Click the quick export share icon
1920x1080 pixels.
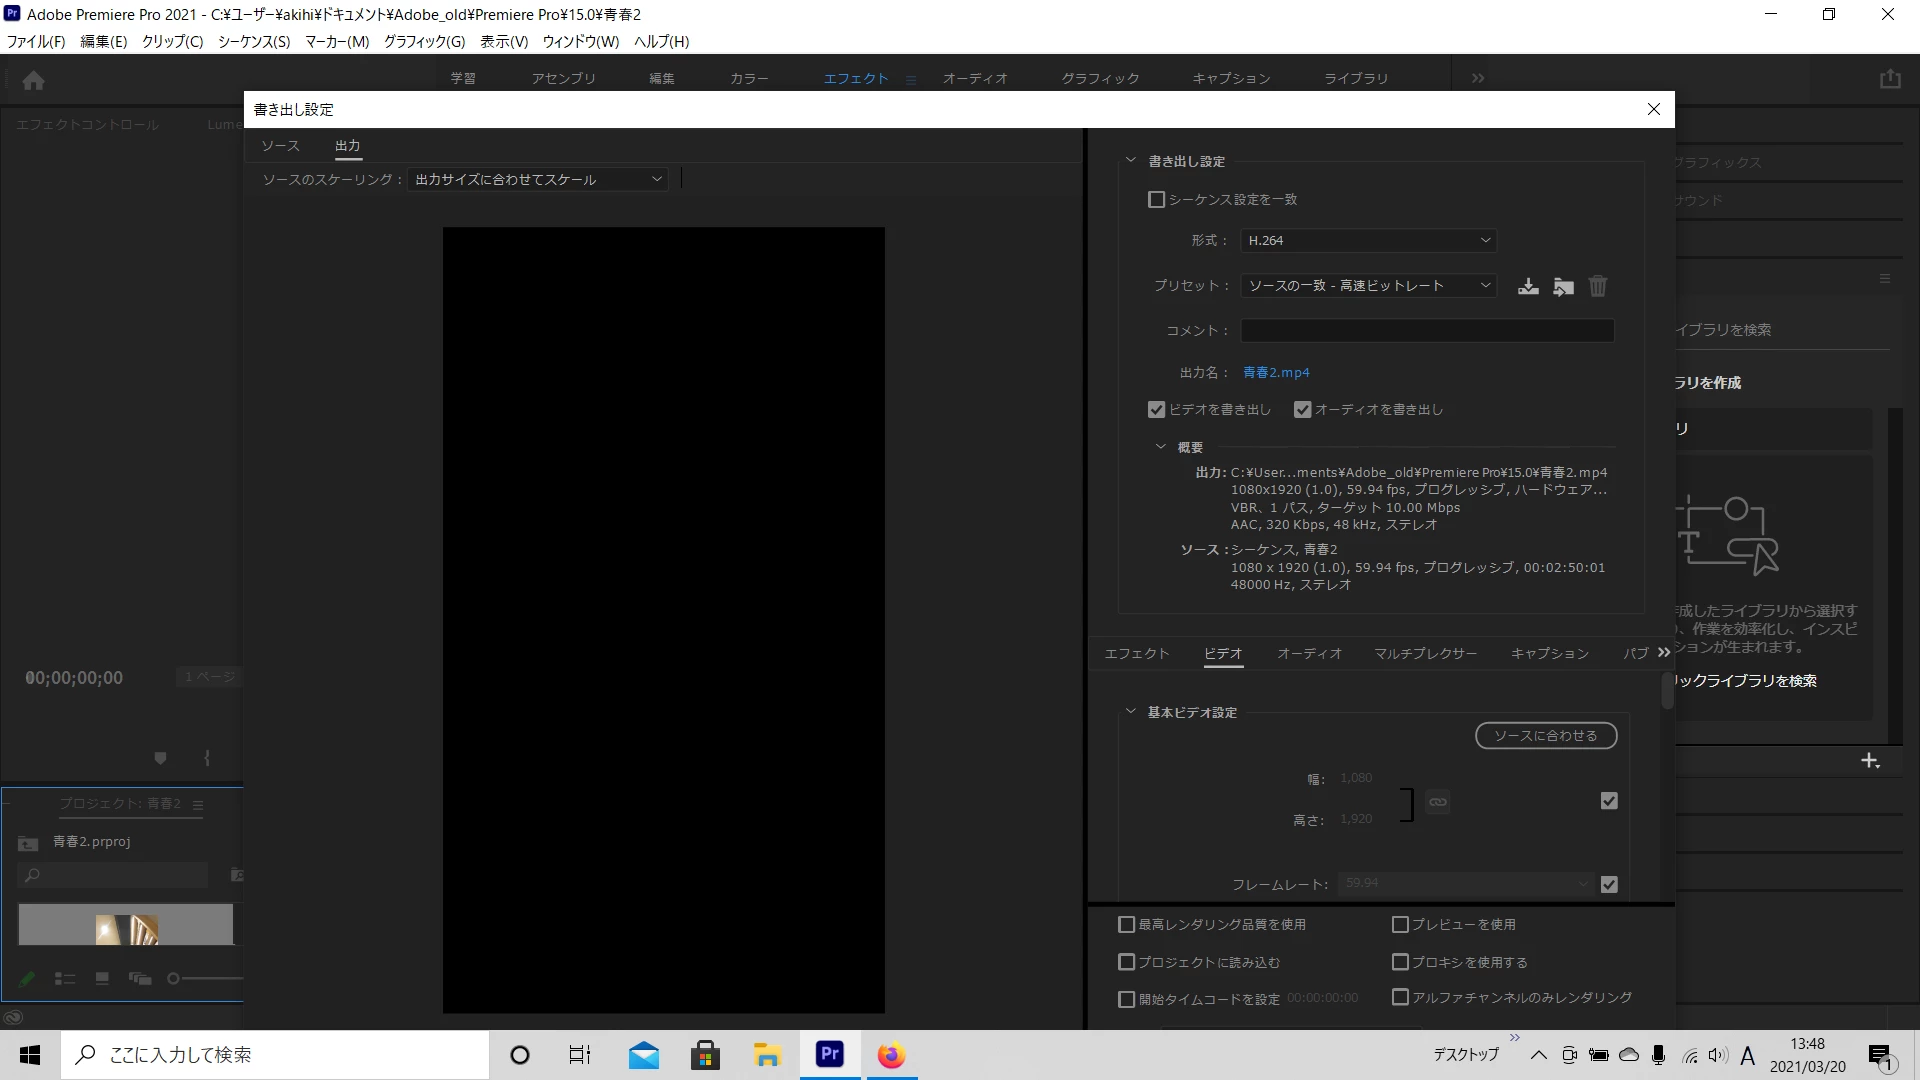pos(1890,79)
